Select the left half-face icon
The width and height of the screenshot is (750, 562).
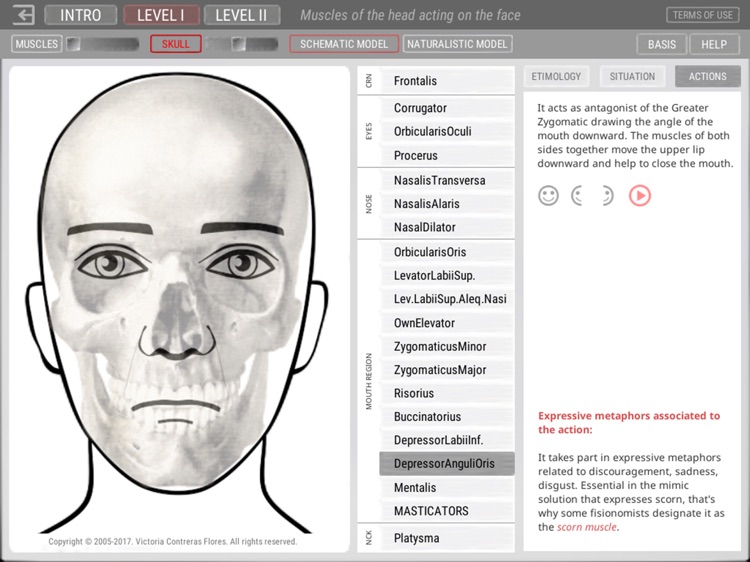pyautogui.click(x=577, y=196)
